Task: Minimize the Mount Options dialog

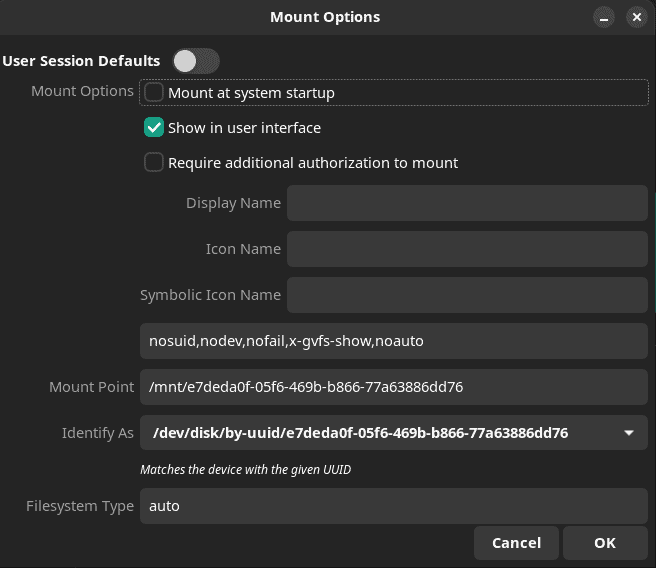Action: click(x=603, y=17)
